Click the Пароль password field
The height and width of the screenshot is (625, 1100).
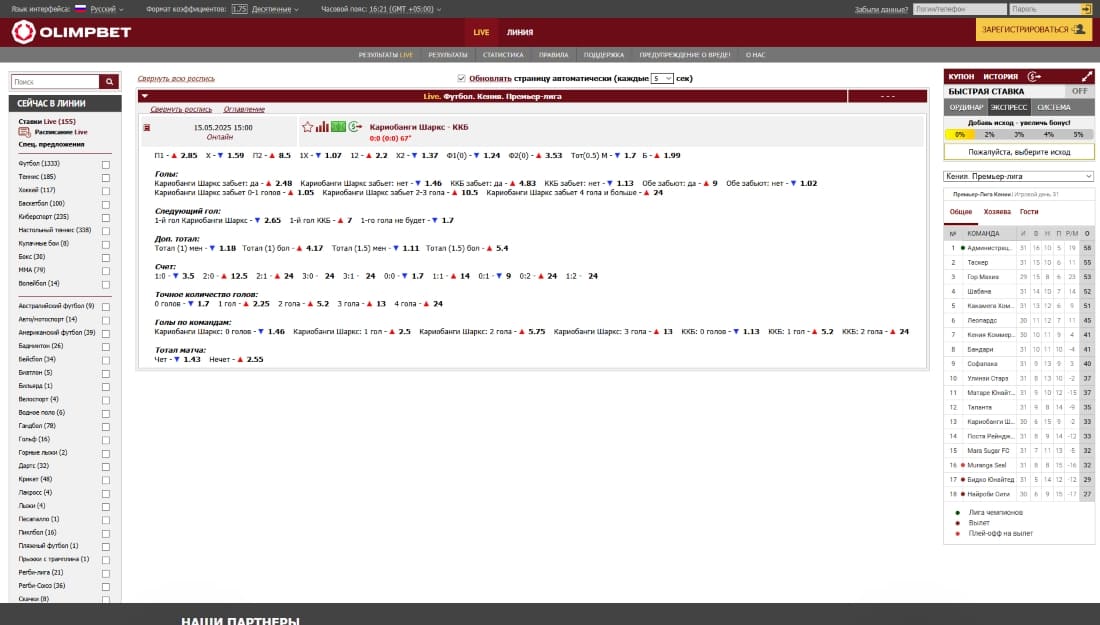pyautogui.click(x=1045, y=9)
